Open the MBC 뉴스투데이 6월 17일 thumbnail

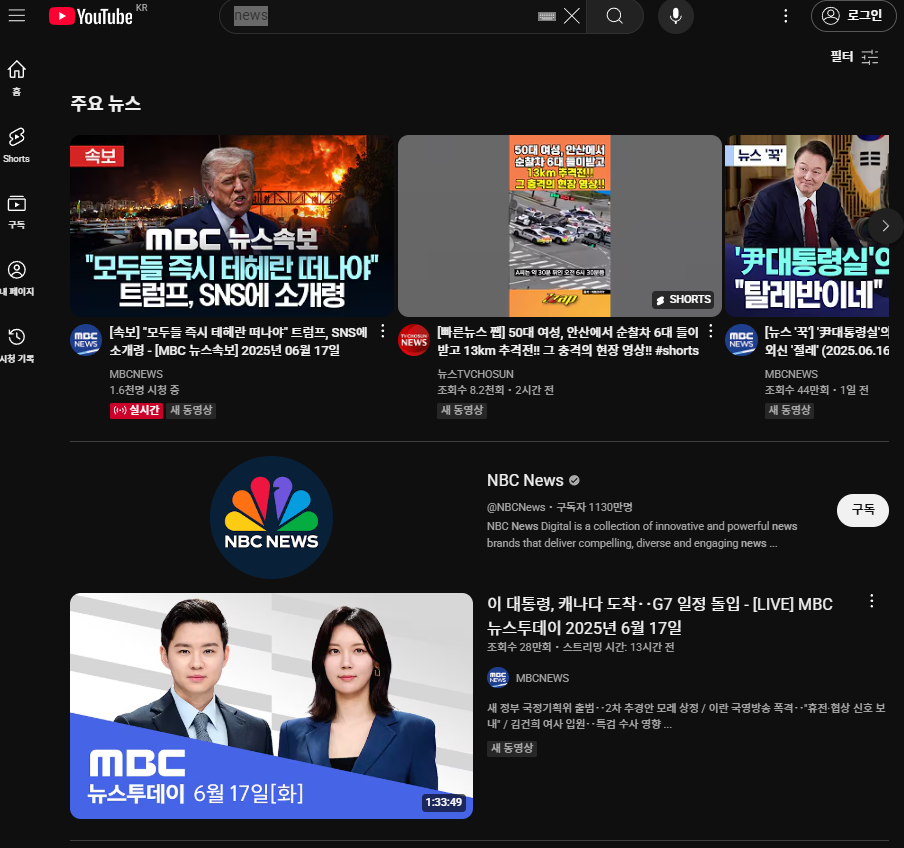click(271, 706)
